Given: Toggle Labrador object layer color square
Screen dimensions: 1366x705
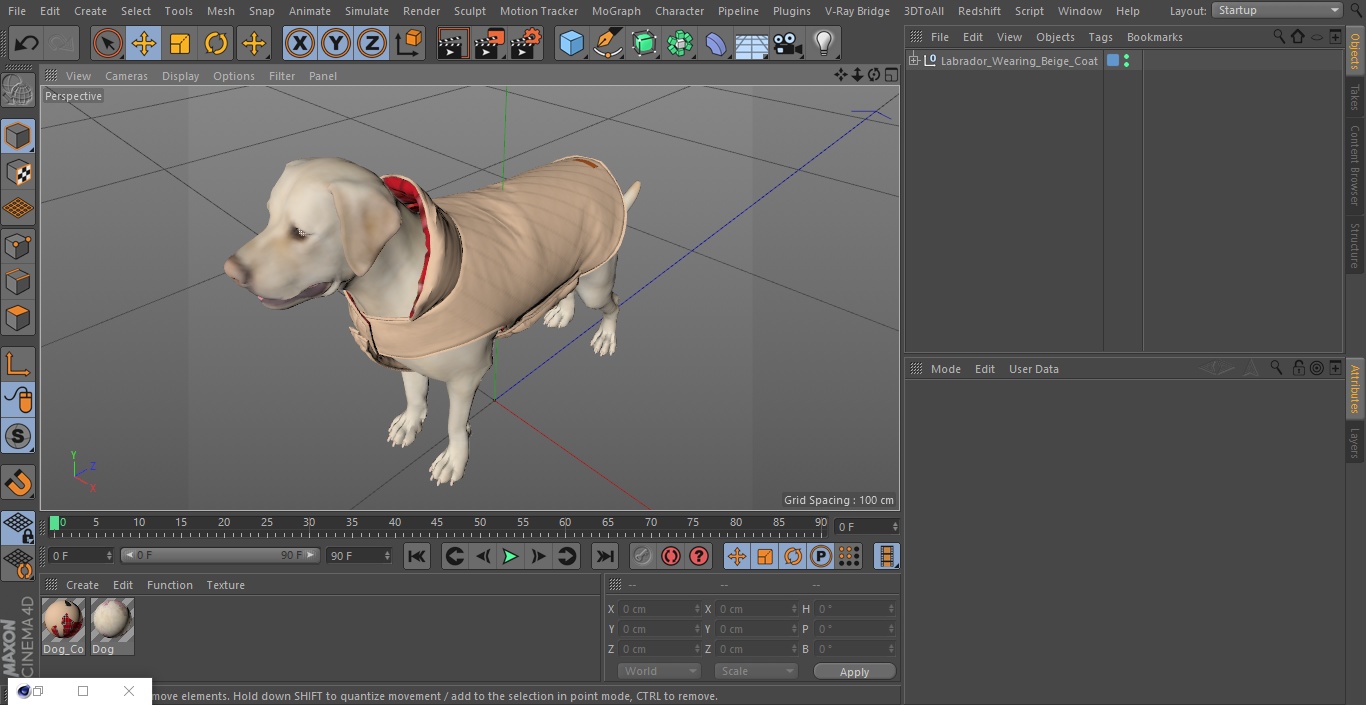Looking at the screenshot, I should pyautogui.click(x=1112, y=61).
